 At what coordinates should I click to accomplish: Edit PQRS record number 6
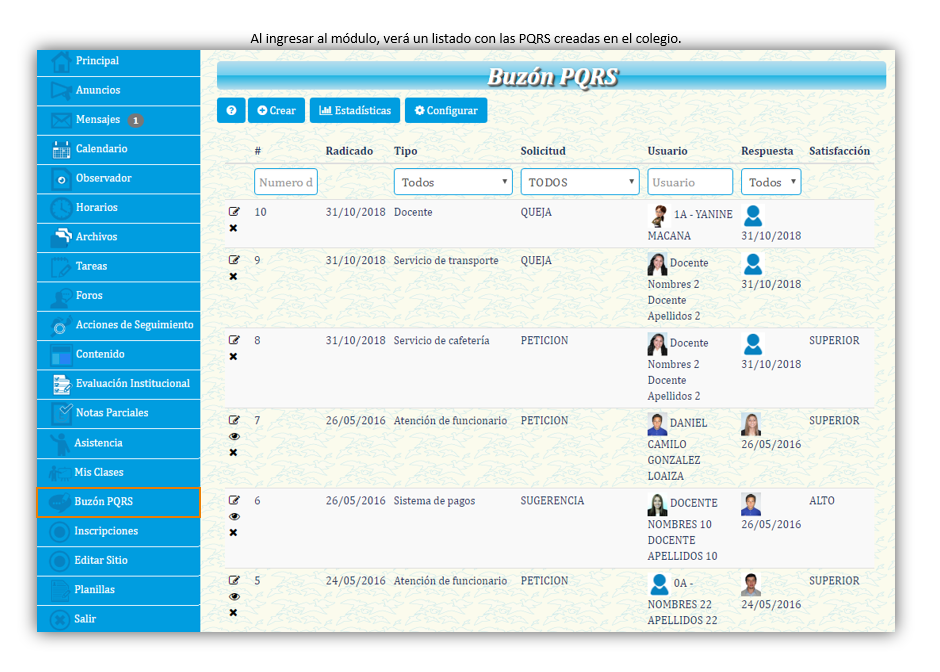234,500
